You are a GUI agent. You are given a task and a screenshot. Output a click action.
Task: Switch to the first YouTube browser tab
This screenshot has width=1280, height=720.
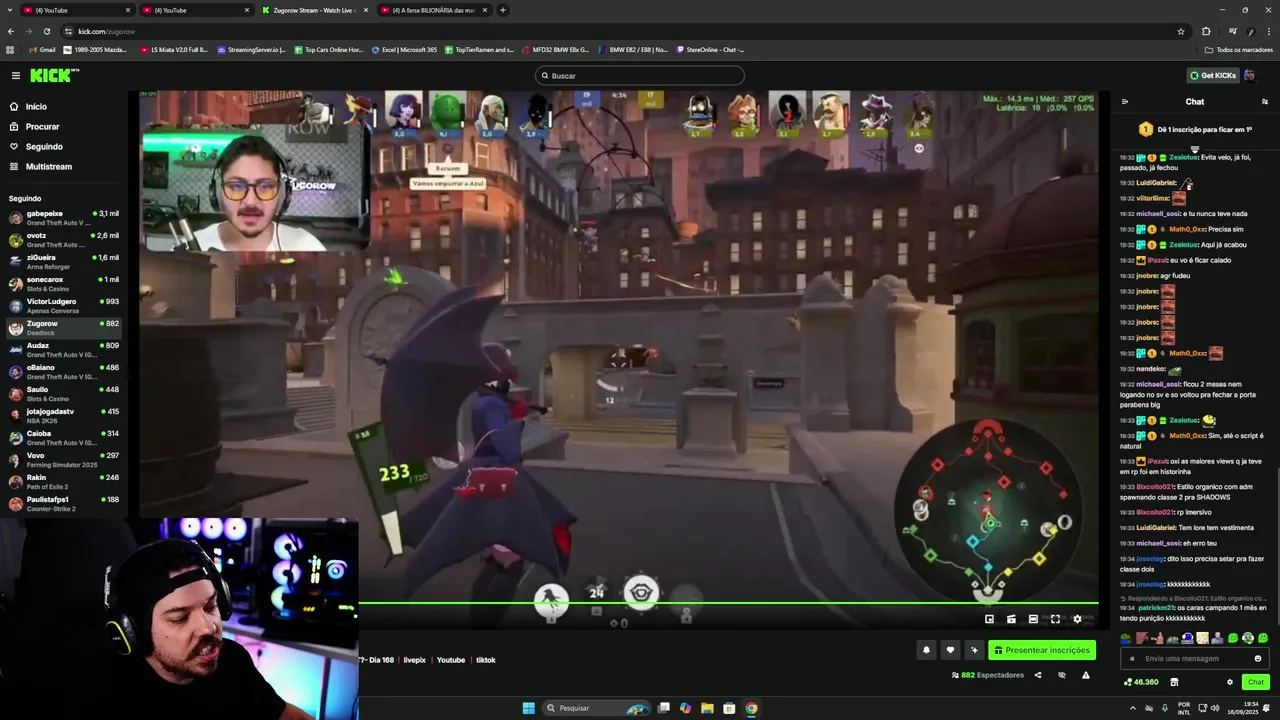click(76, 10)
